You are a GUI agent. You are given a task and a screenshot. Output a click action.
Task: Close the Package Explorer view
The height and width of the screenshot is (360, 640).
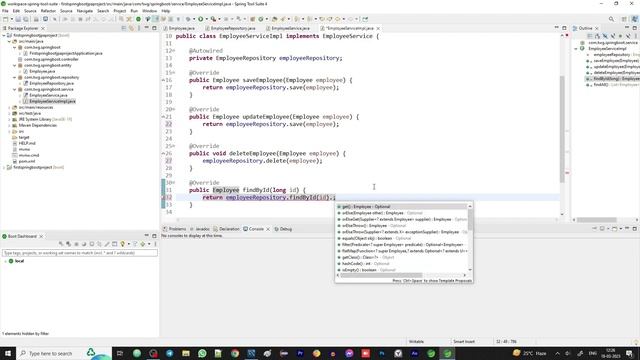tap(42, 28)
